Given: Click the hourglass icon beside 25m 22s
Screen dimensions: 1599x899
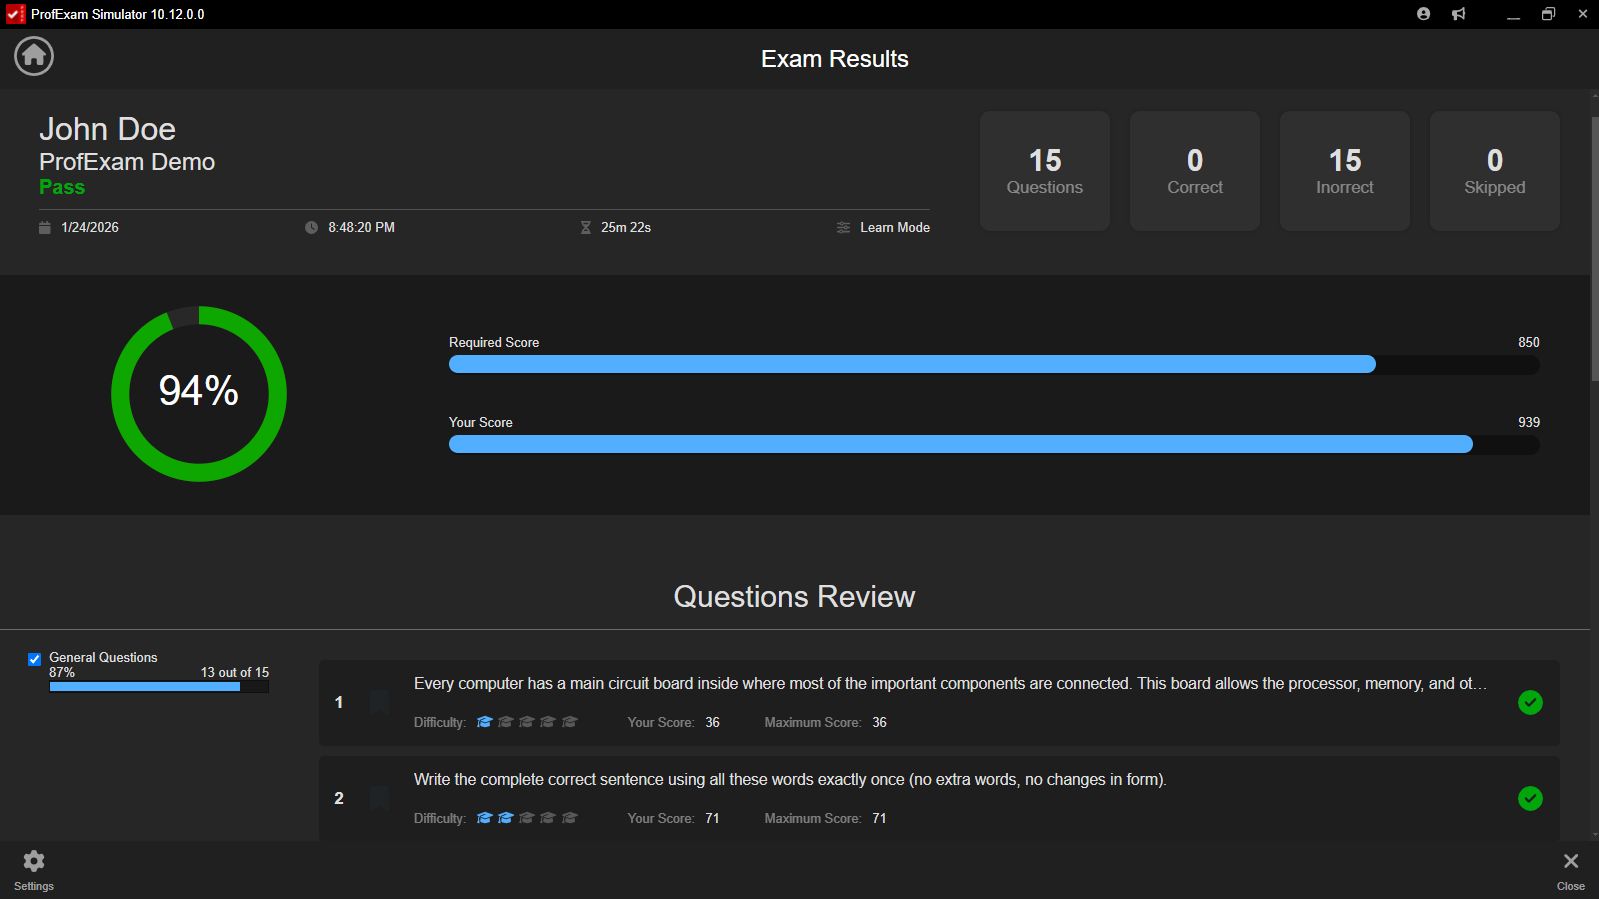Looking at the screenshot, I should click(586, 228).
